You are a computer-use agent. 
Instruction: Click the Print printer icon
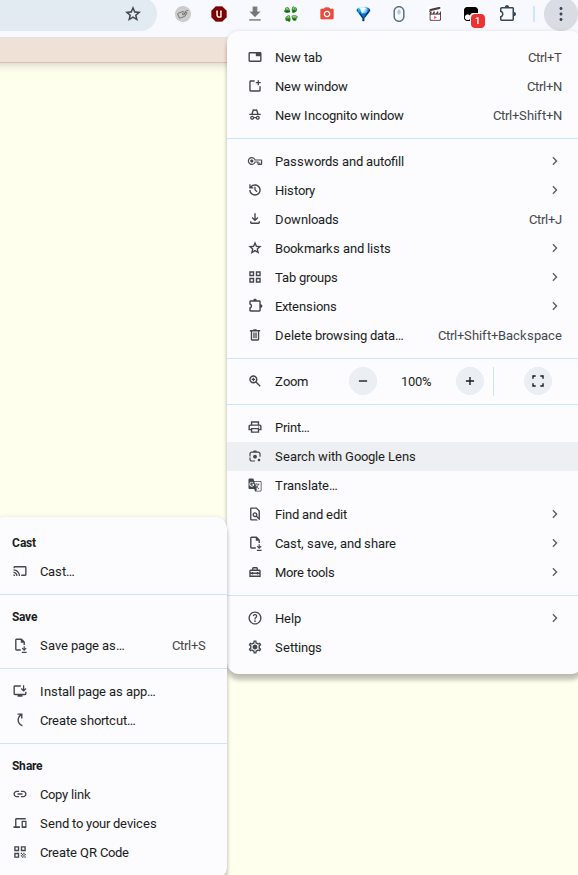coord(255,427)
